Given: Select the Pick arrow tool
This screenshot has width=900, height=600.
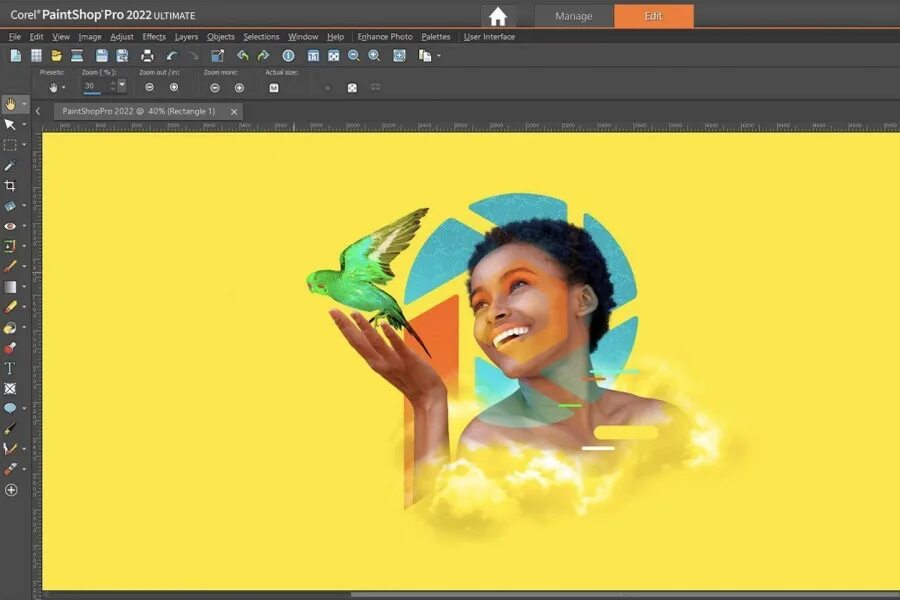Looking at the screenshot, I should [x=10, y=125].
